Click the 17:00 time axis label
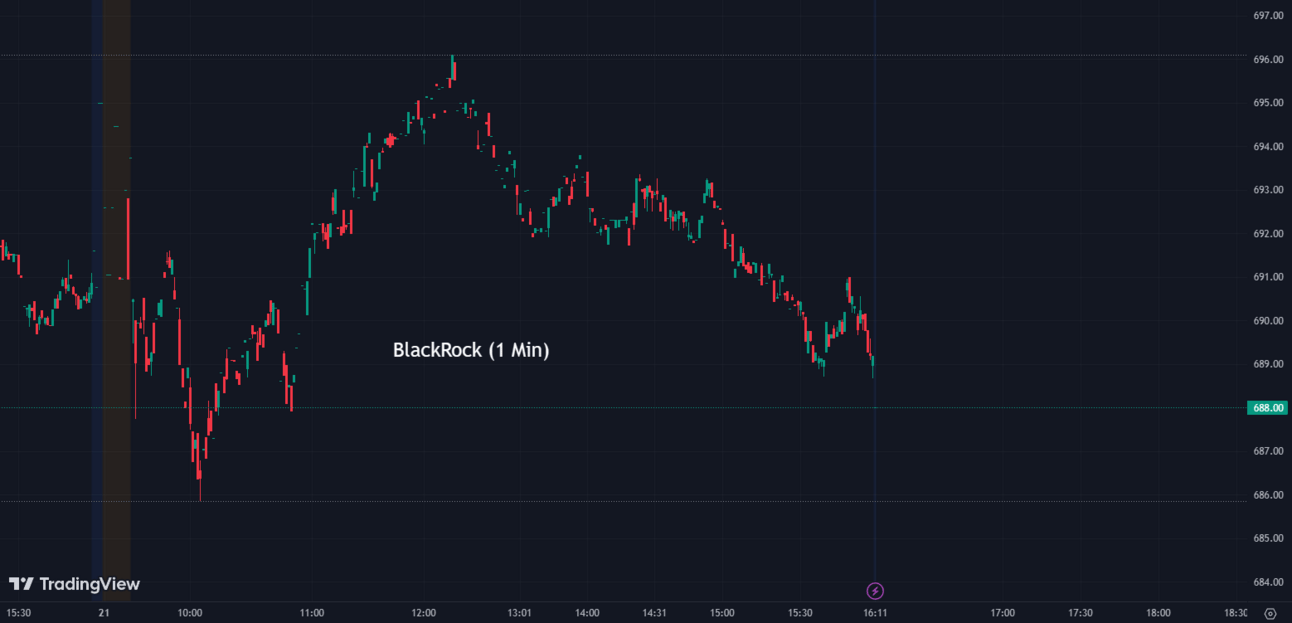The width and height of the screenshot is (1292, 623). 1002,613
